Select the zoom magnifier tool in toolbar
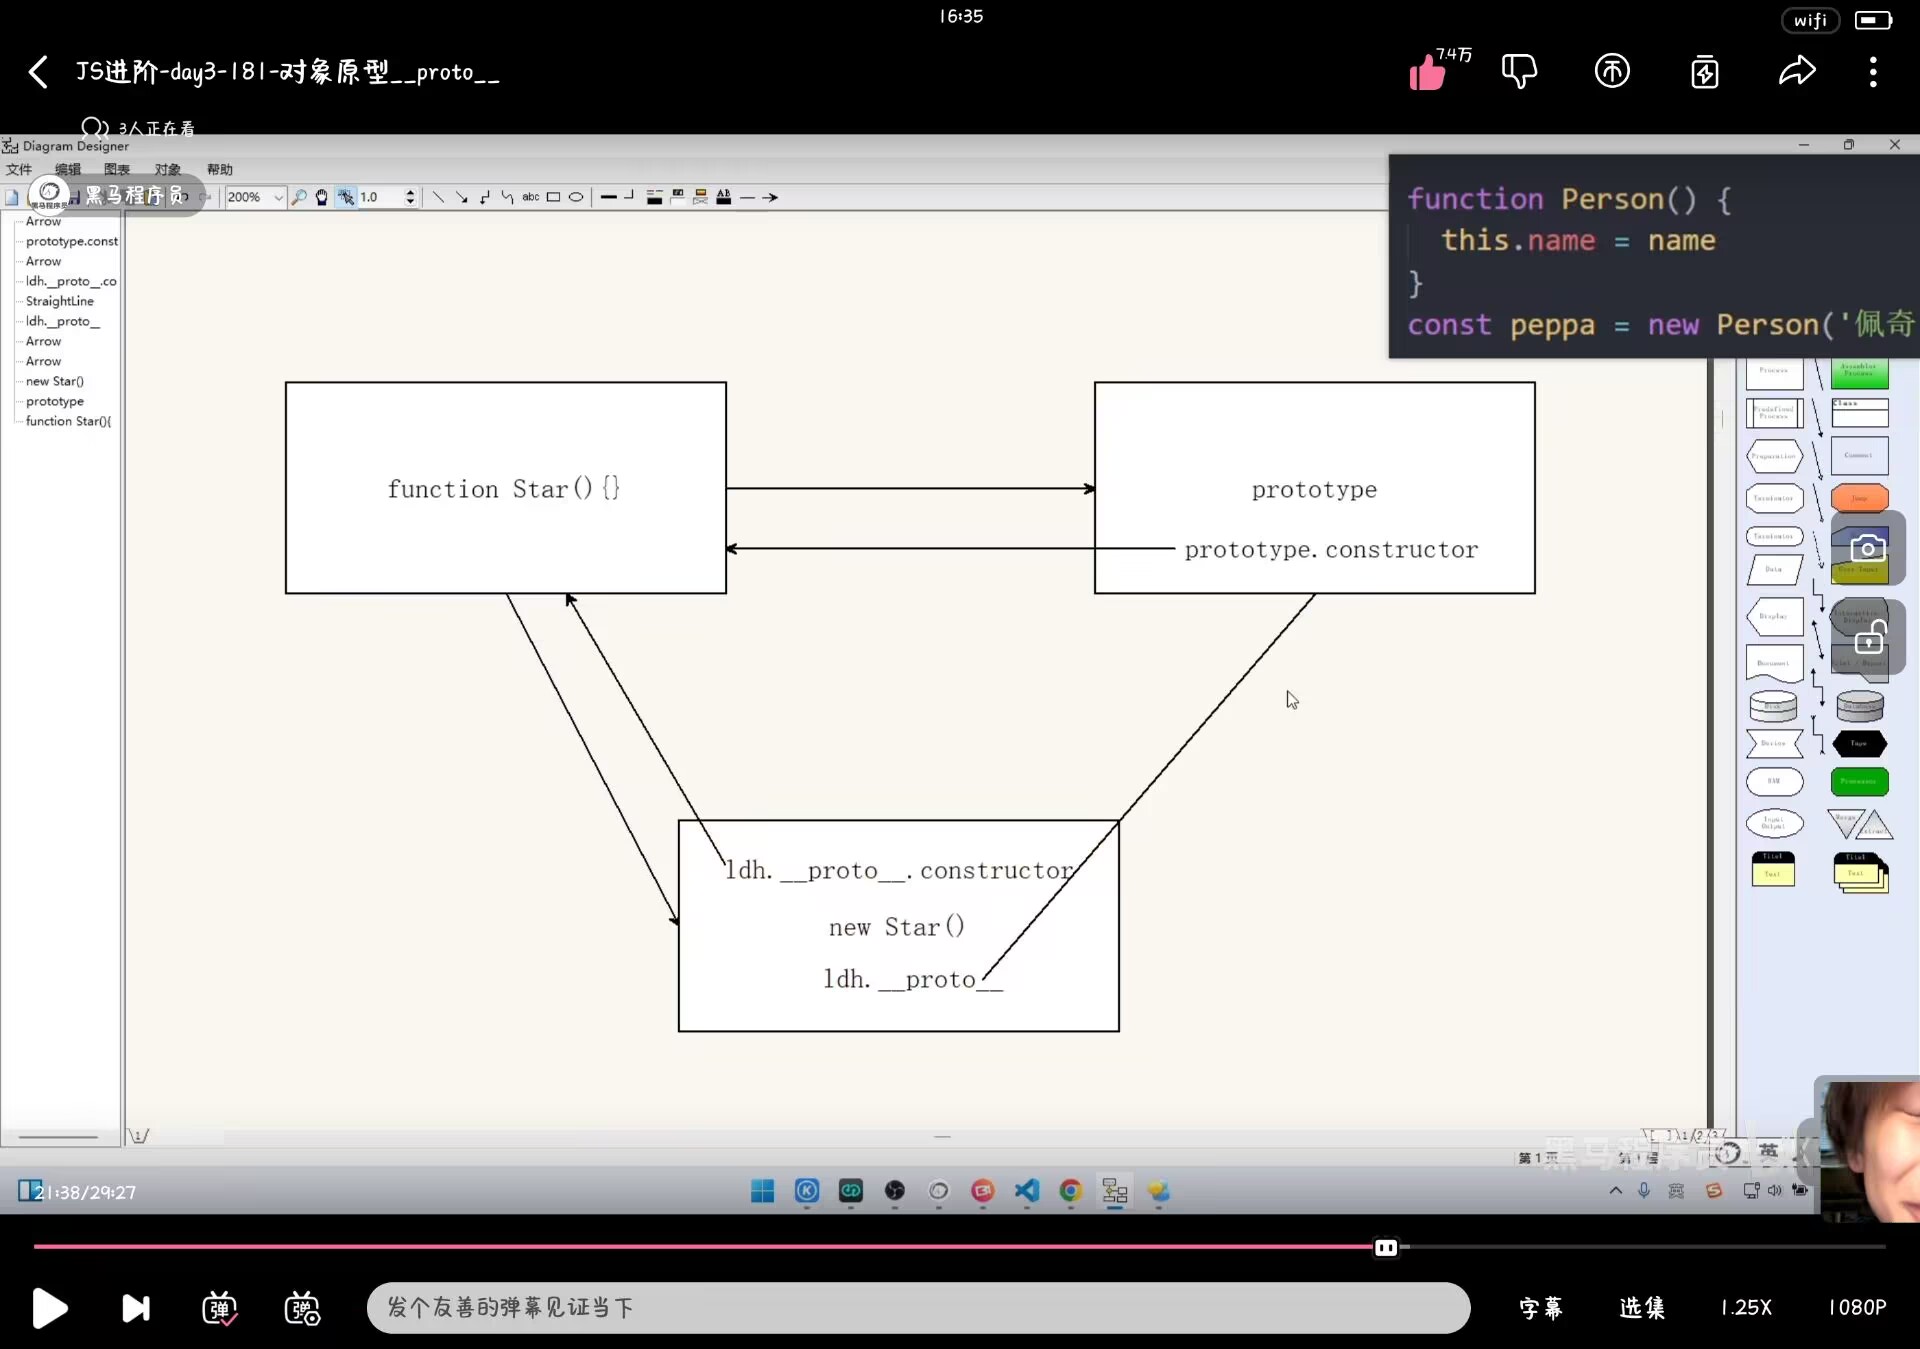Screen dimensions: 1920x1349 (299, 197)
